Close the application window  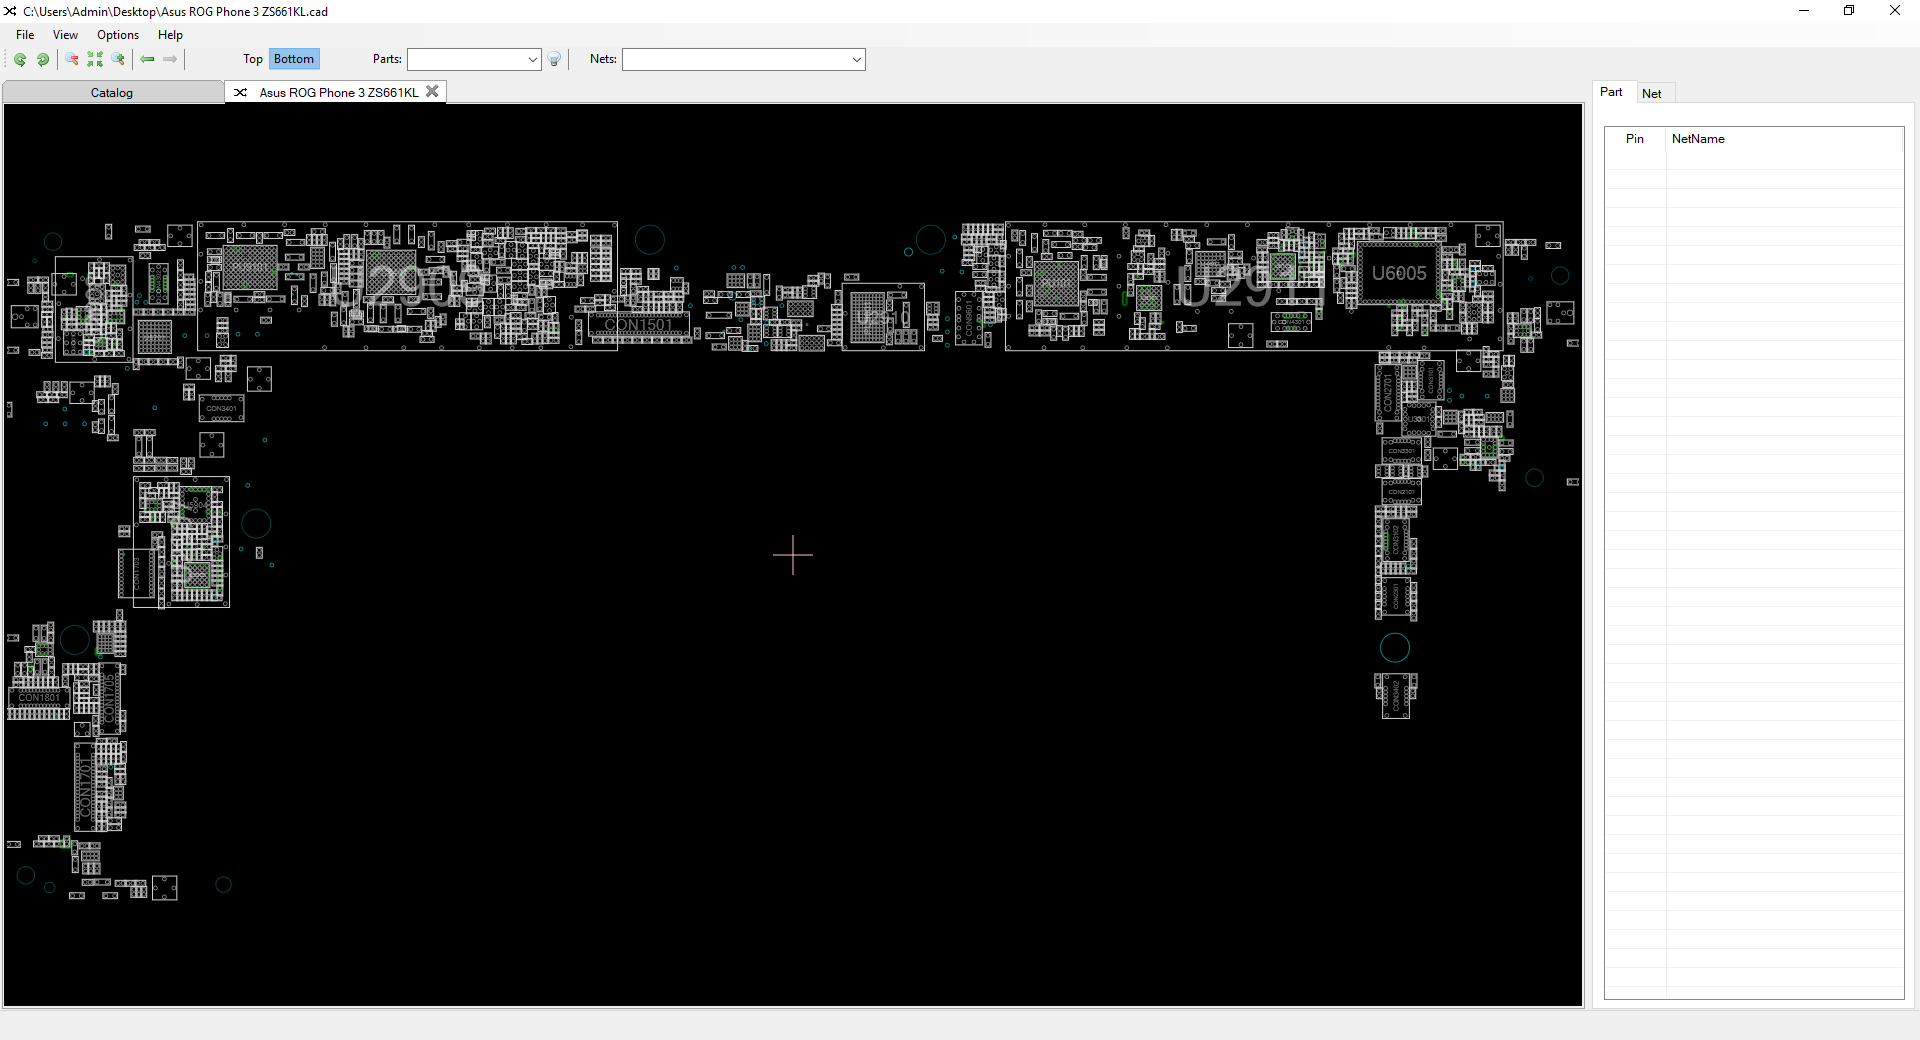point(1895,11)
